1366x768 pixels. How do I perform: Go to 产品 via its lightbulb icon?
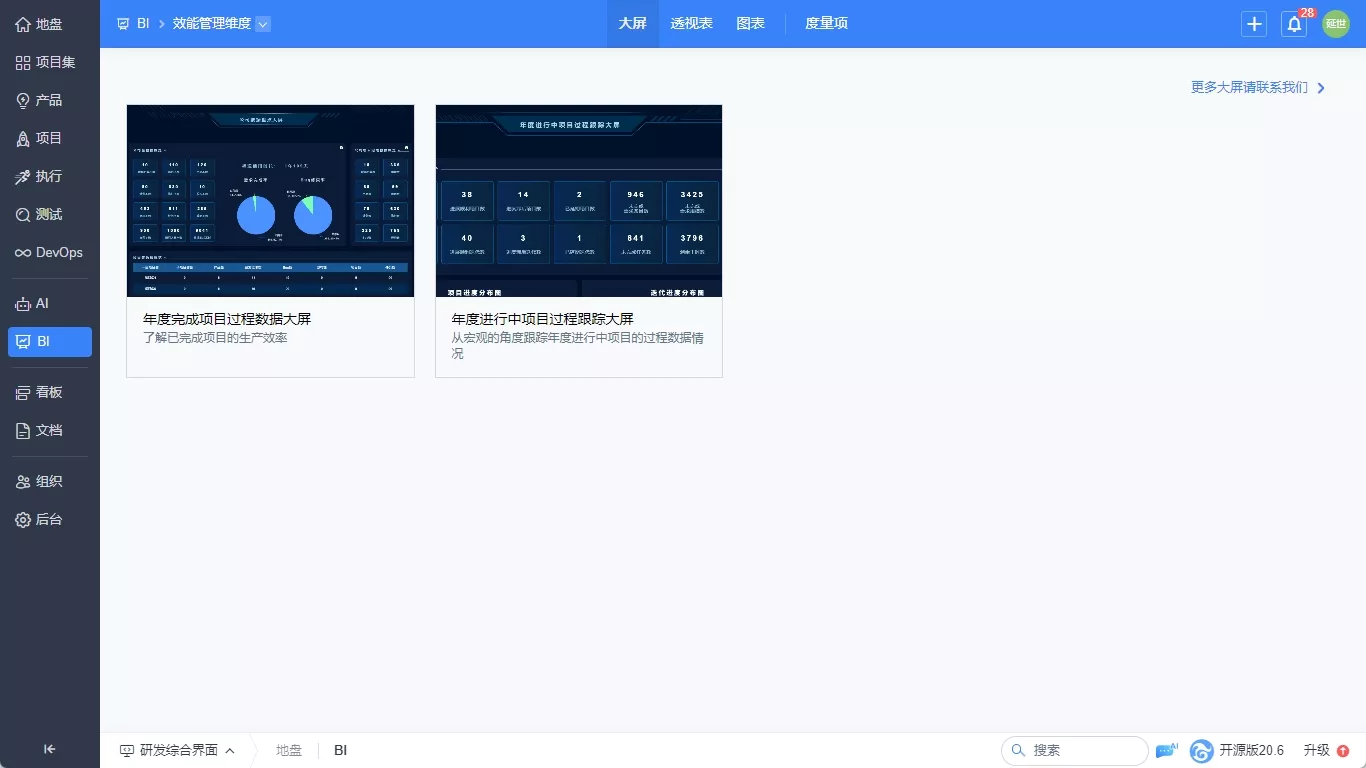(23, 100)
